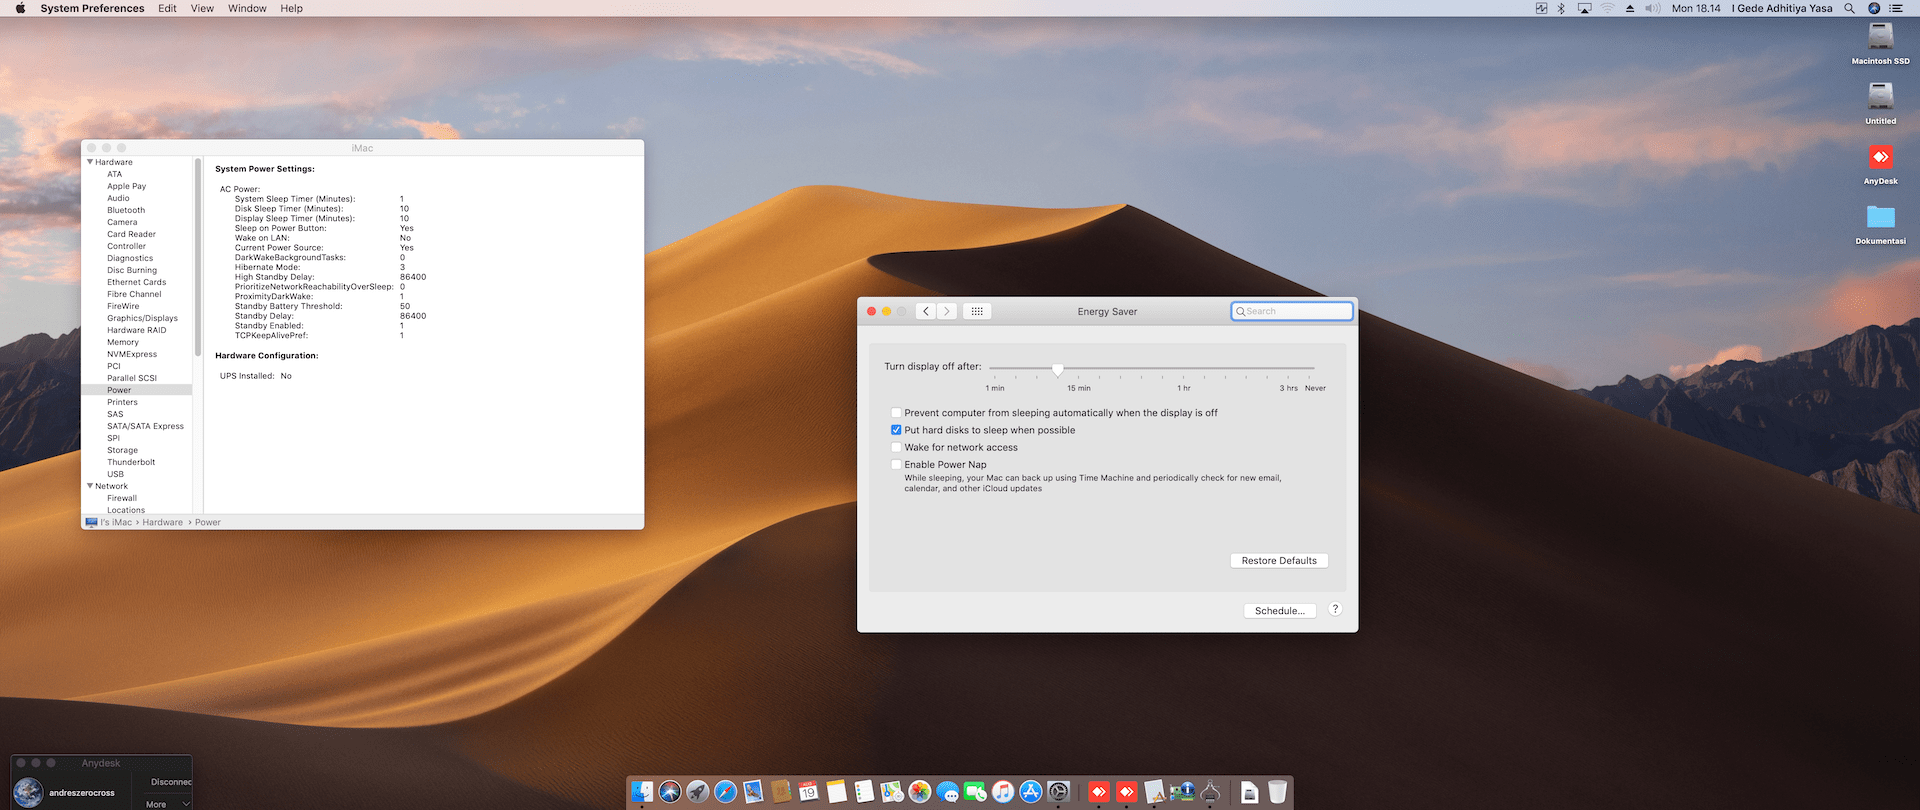
Task: Open the AnyDesk desktop shortcut icon
Action: (x=1880, y=158)
